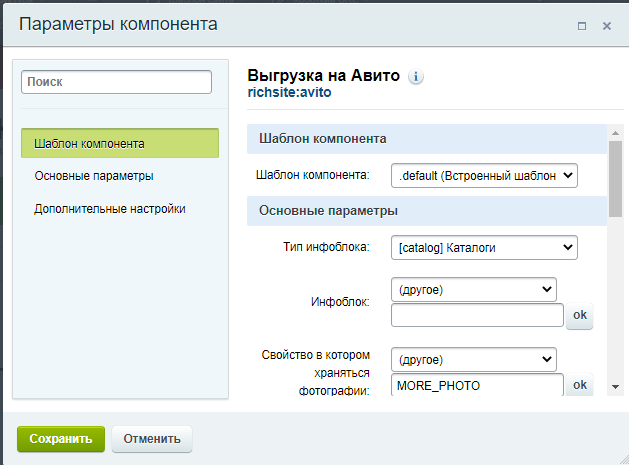Click the MORE_PHOTO text field

coord(477,385)
